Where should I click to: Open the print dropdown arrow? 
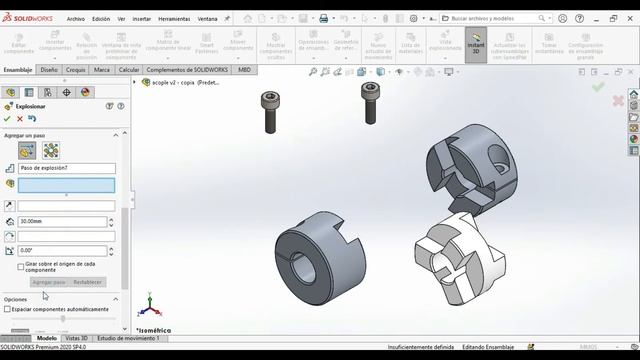333,18
